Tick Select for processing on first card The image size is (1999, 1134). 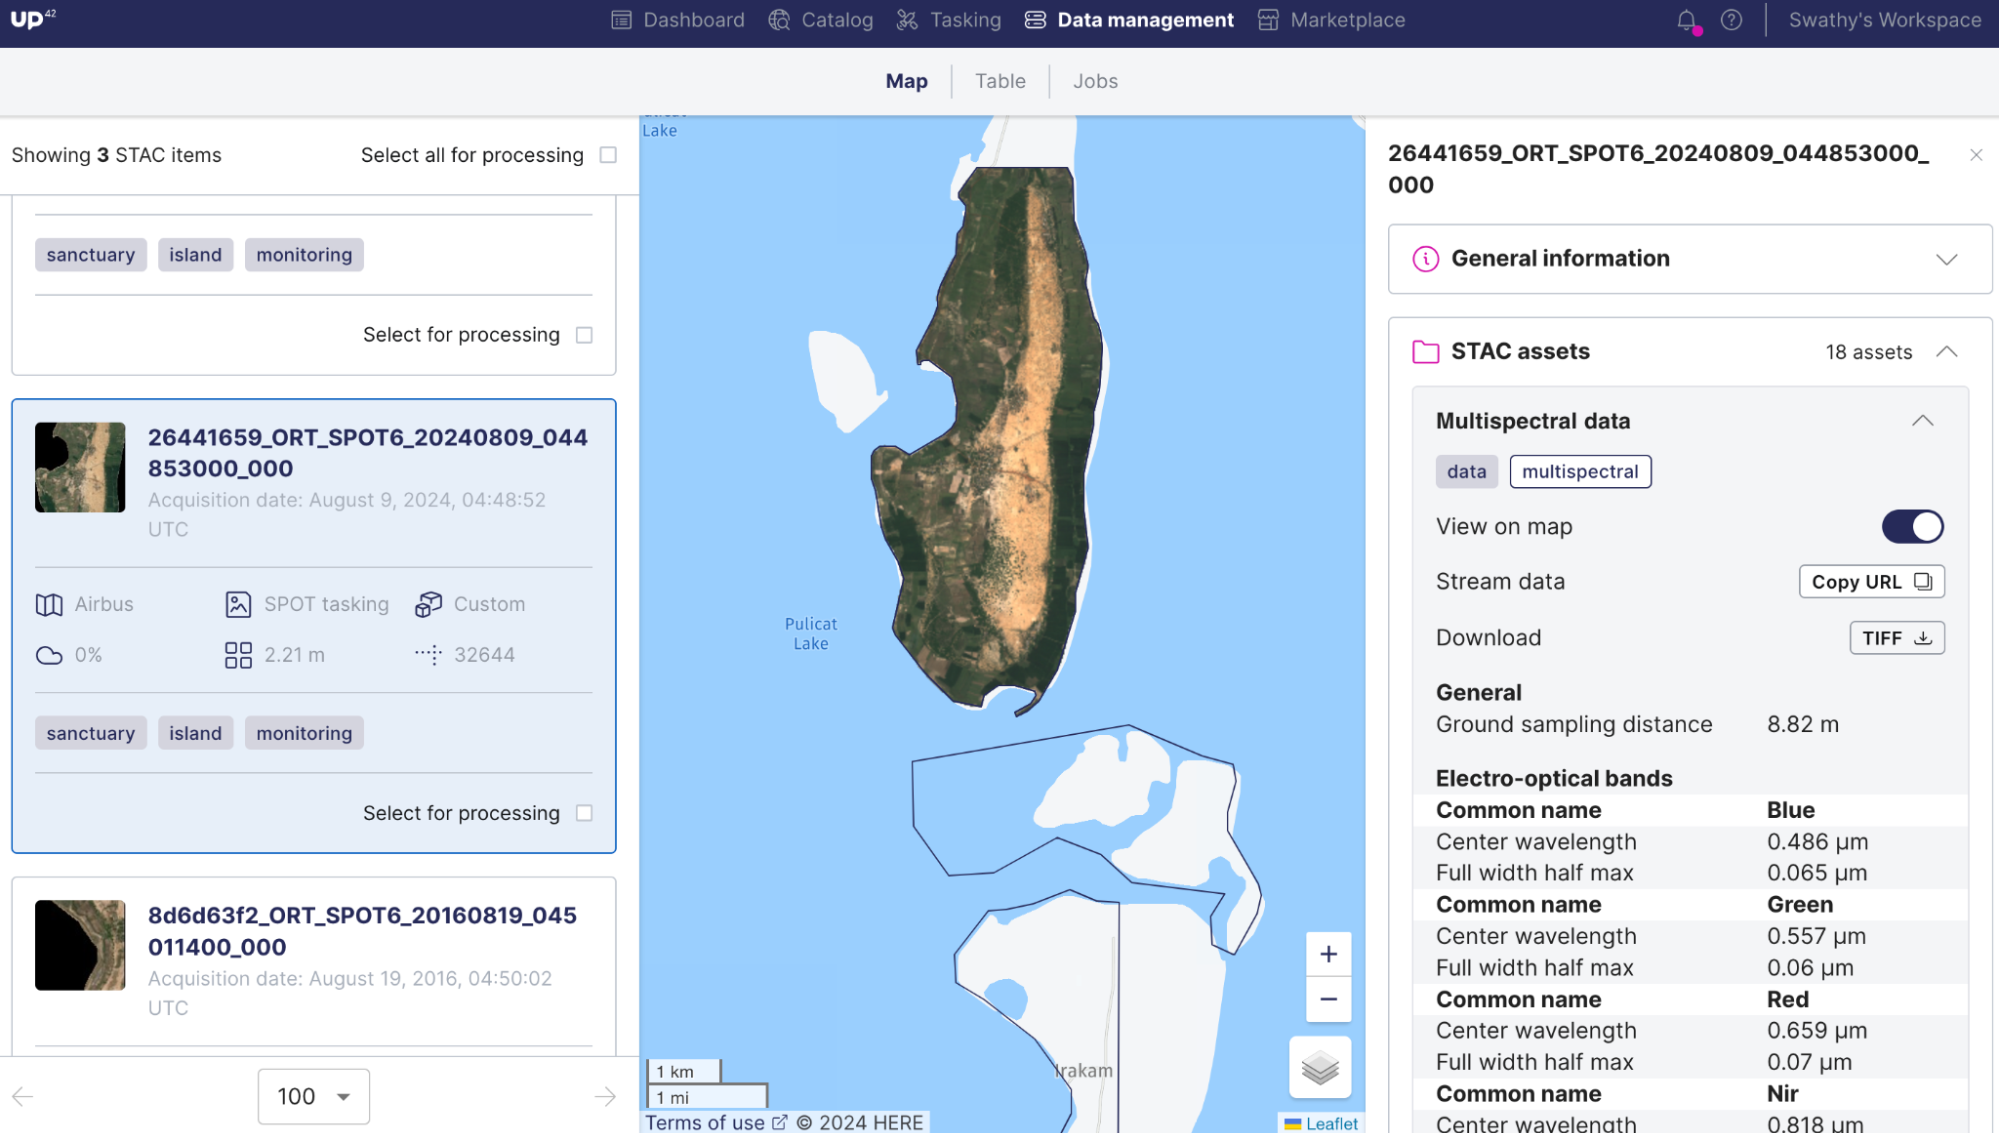(584, 335)
